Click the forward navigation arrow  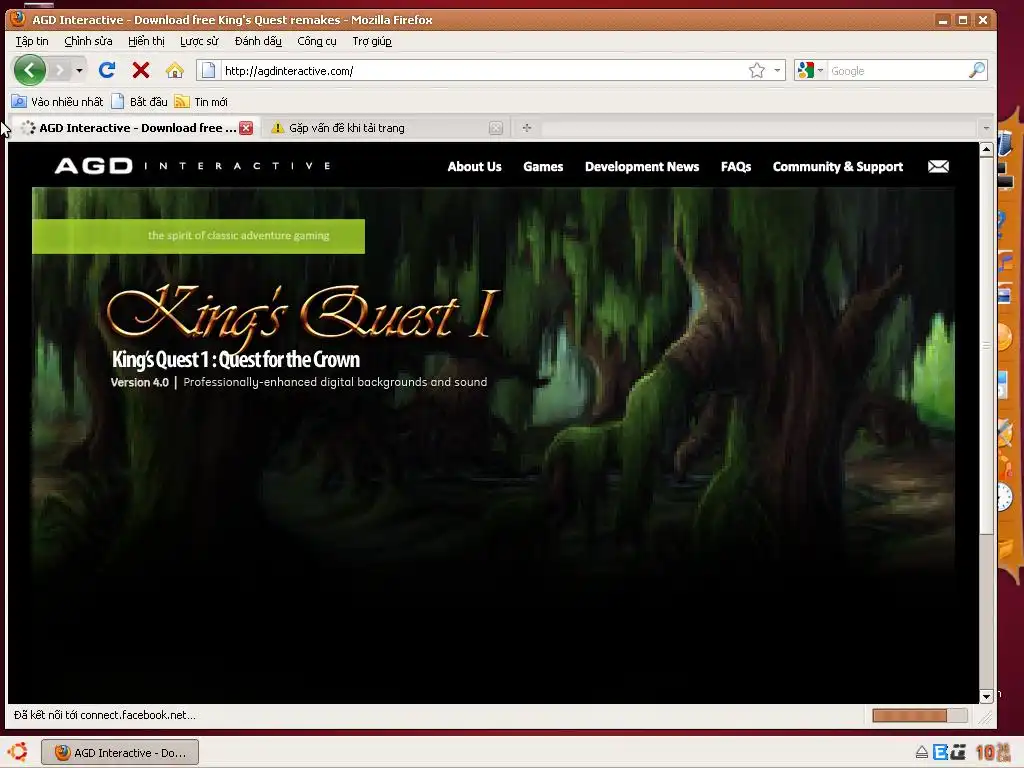pos(59,70)
